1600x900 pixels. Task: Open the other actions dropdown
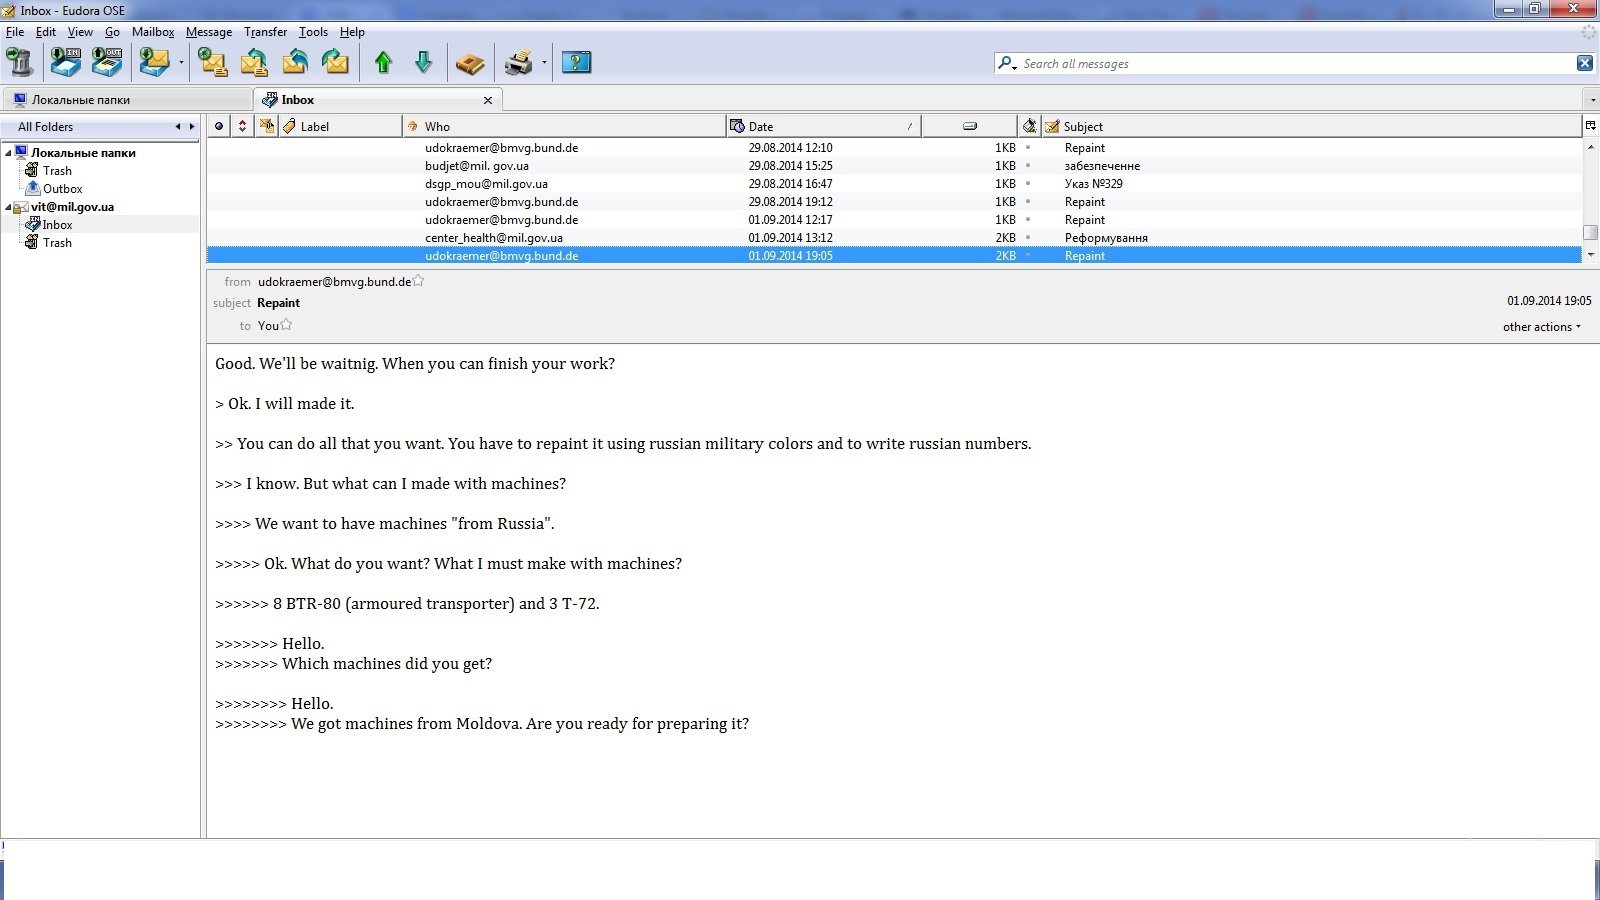tap(1541, 327)
